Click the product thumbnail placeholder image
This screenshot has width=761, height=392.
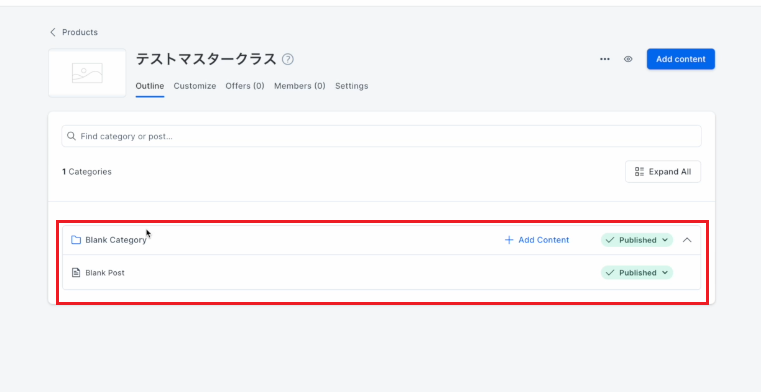pyautogui.click(x=87, y=73)
